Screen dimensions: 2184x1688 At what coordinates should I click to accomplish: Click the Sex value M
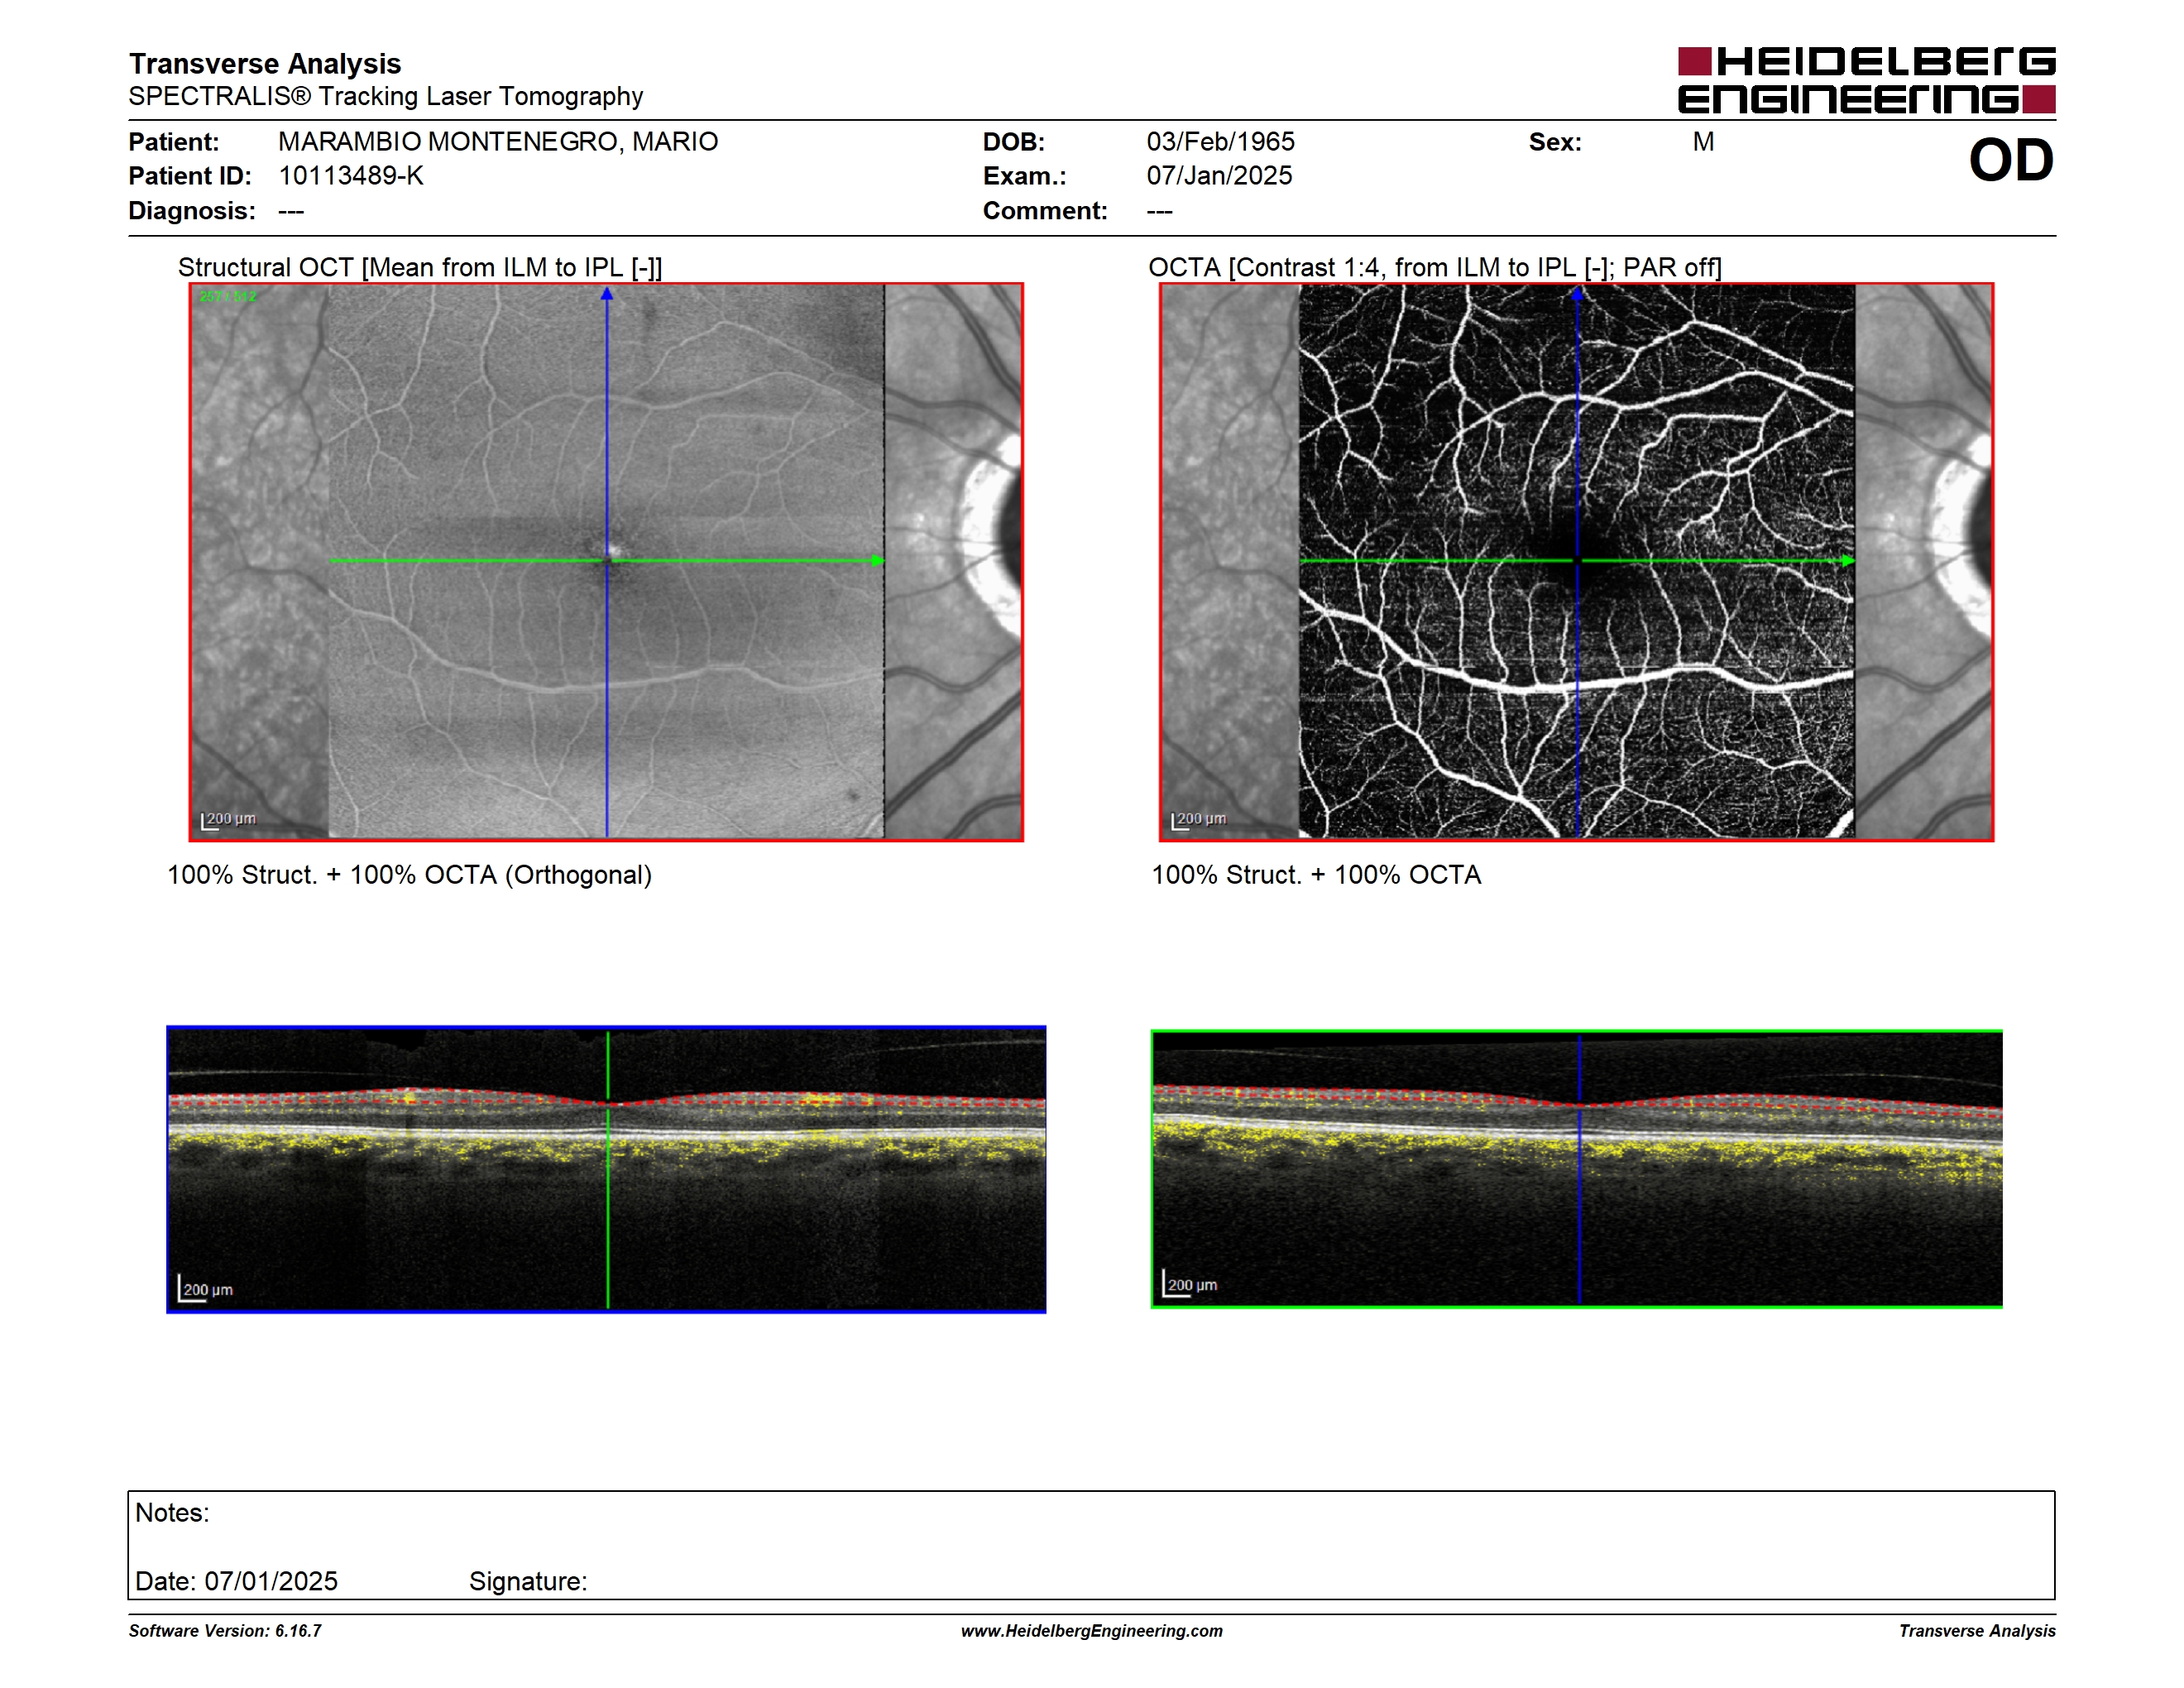[x=1703, y=142]
